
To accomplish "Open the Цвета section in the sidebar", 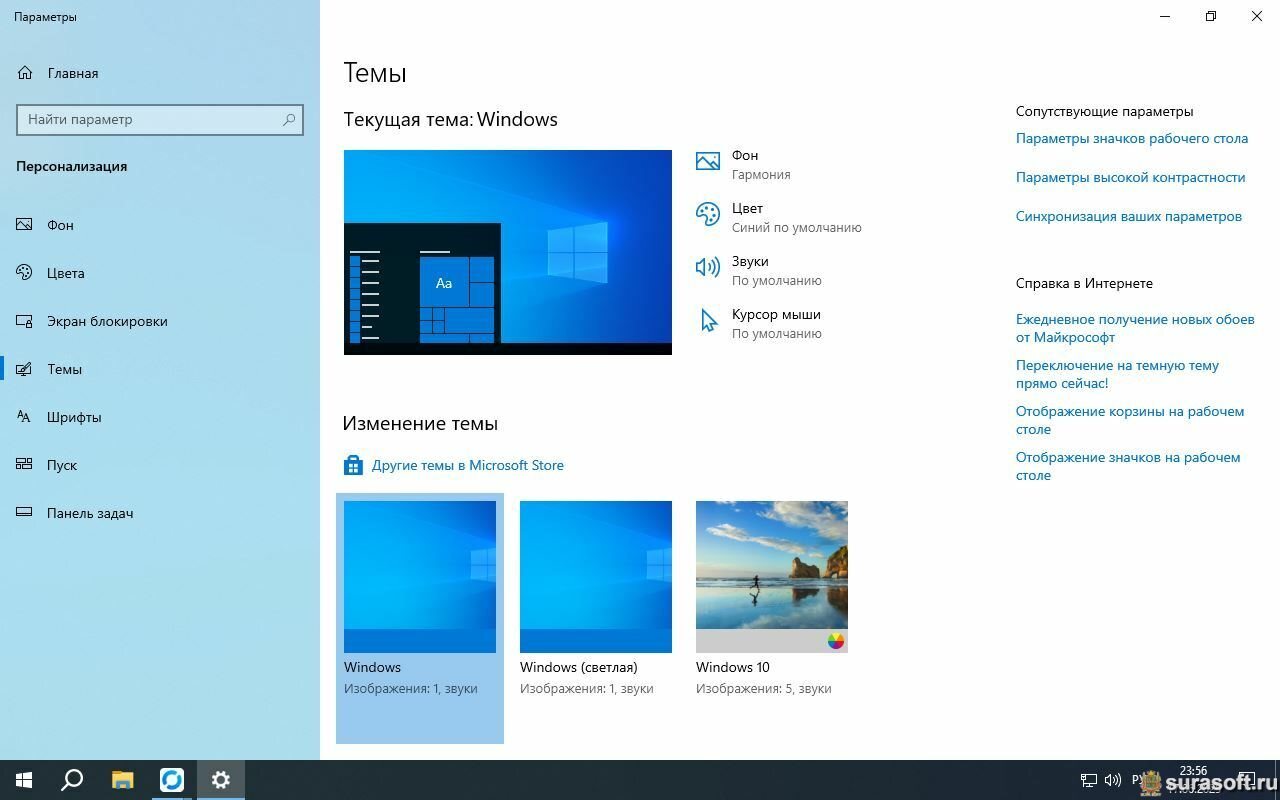I will 160,273.
